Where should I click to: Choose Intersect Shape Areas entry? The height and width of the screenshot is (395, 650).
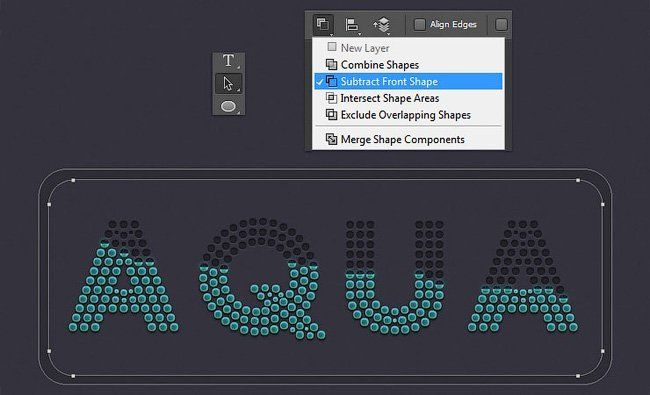(408, 98)
